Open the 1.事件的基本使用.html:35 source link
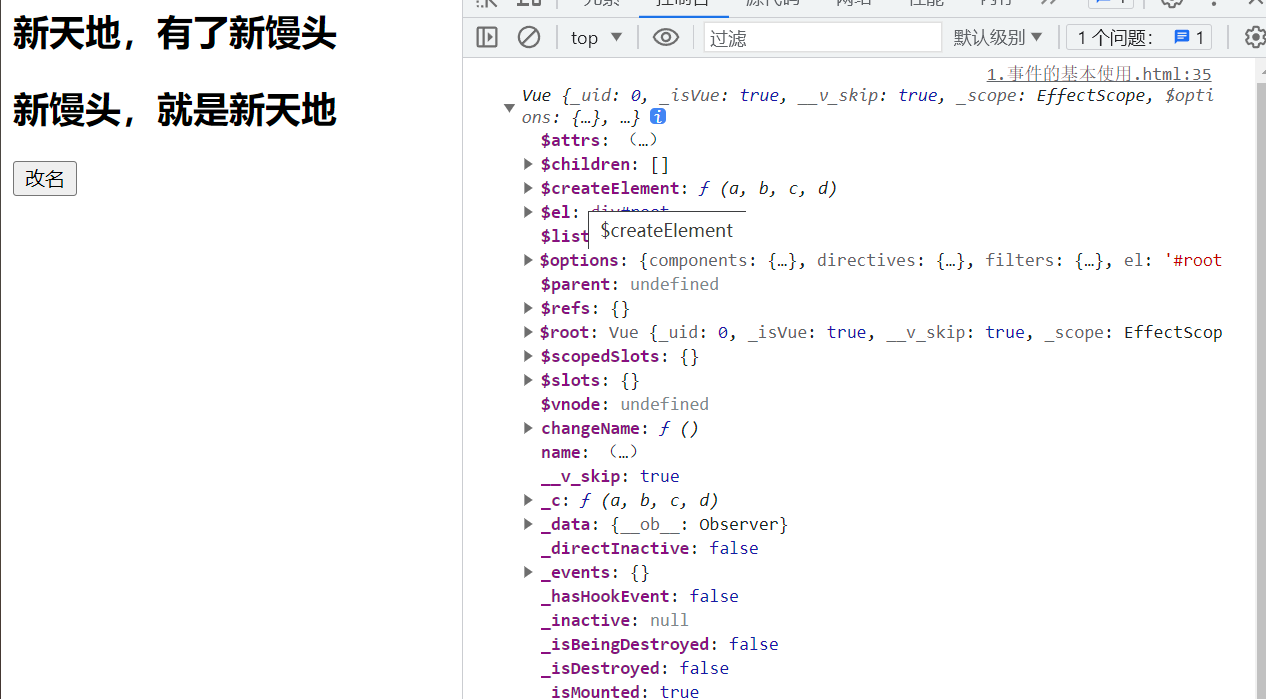The width and height of the screenshot is (1266, 699). pyautogui.click(x=1098, y=74)
